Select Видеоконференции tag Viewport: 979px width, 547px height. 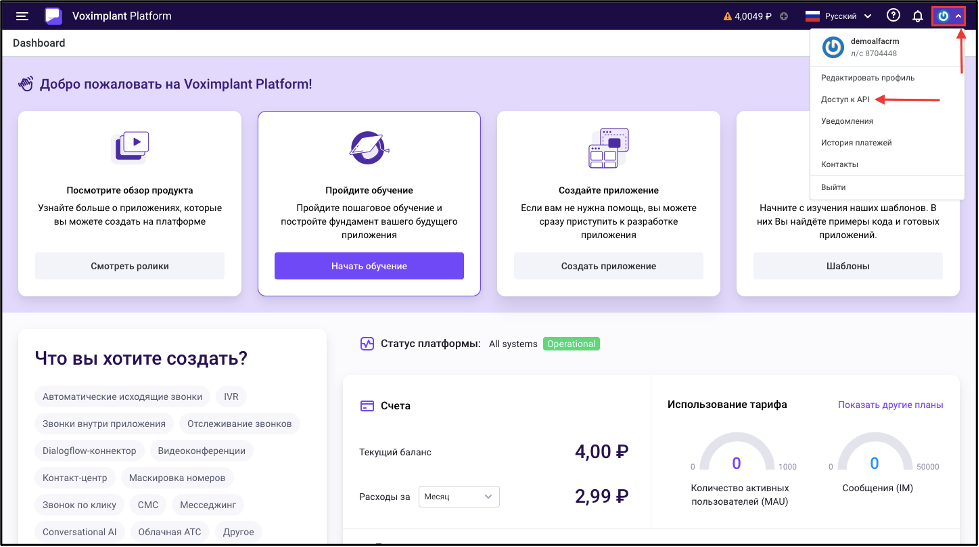click(x=202, y=451)
